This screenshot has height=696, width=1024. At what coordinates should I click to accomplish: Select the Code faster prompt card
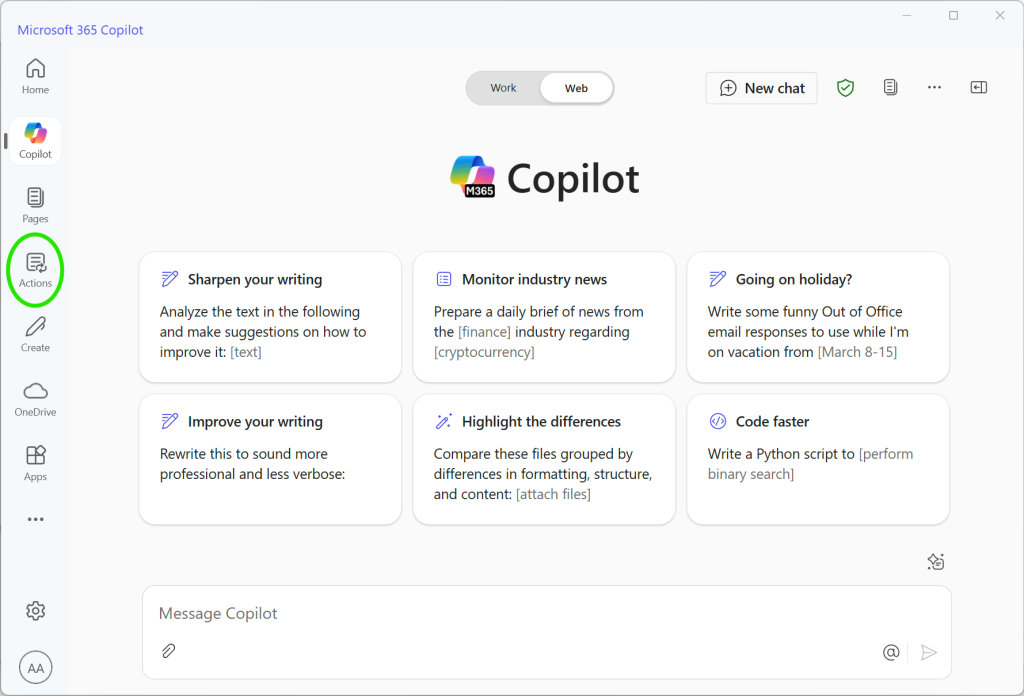coord(818,459)
